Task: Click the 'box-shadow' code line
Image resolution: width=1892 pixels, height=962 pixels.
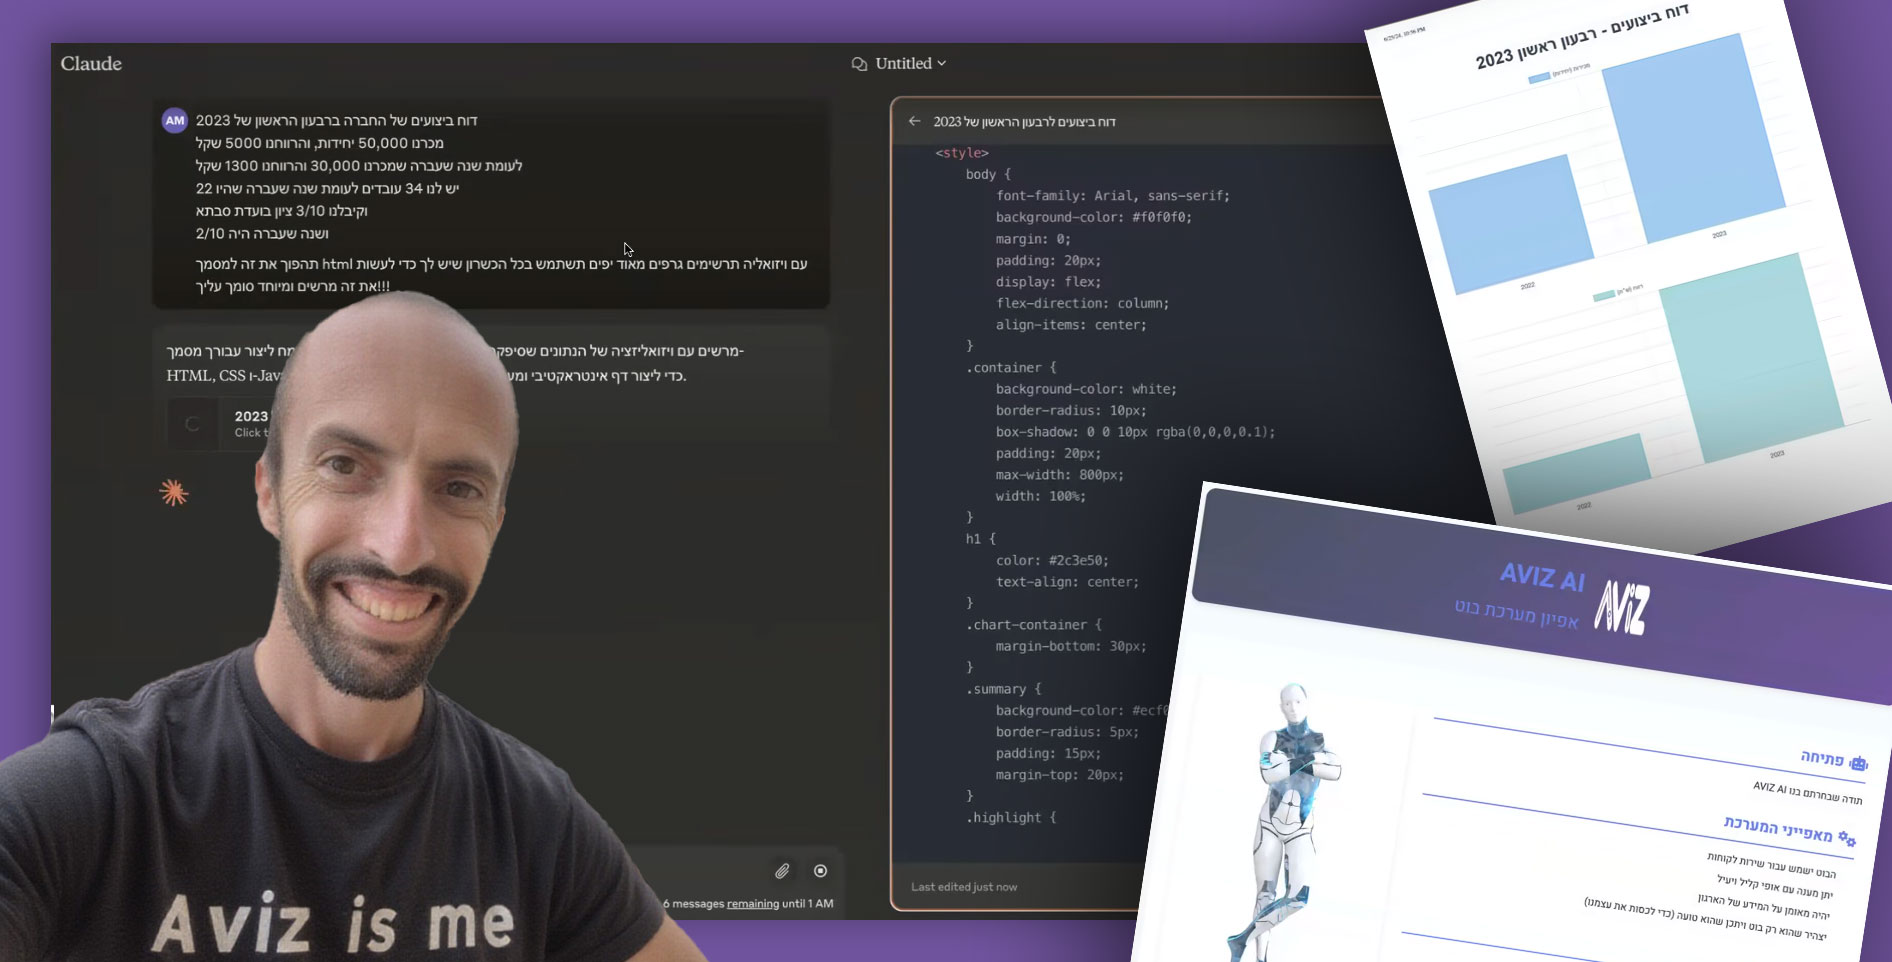Action: point(1135,432)
